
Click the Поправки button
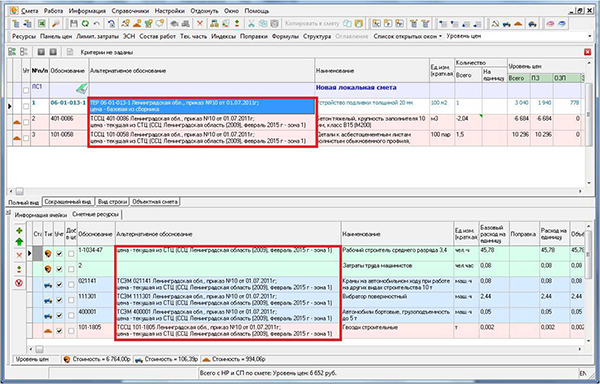pyautogui.click(x=253, y=36)
